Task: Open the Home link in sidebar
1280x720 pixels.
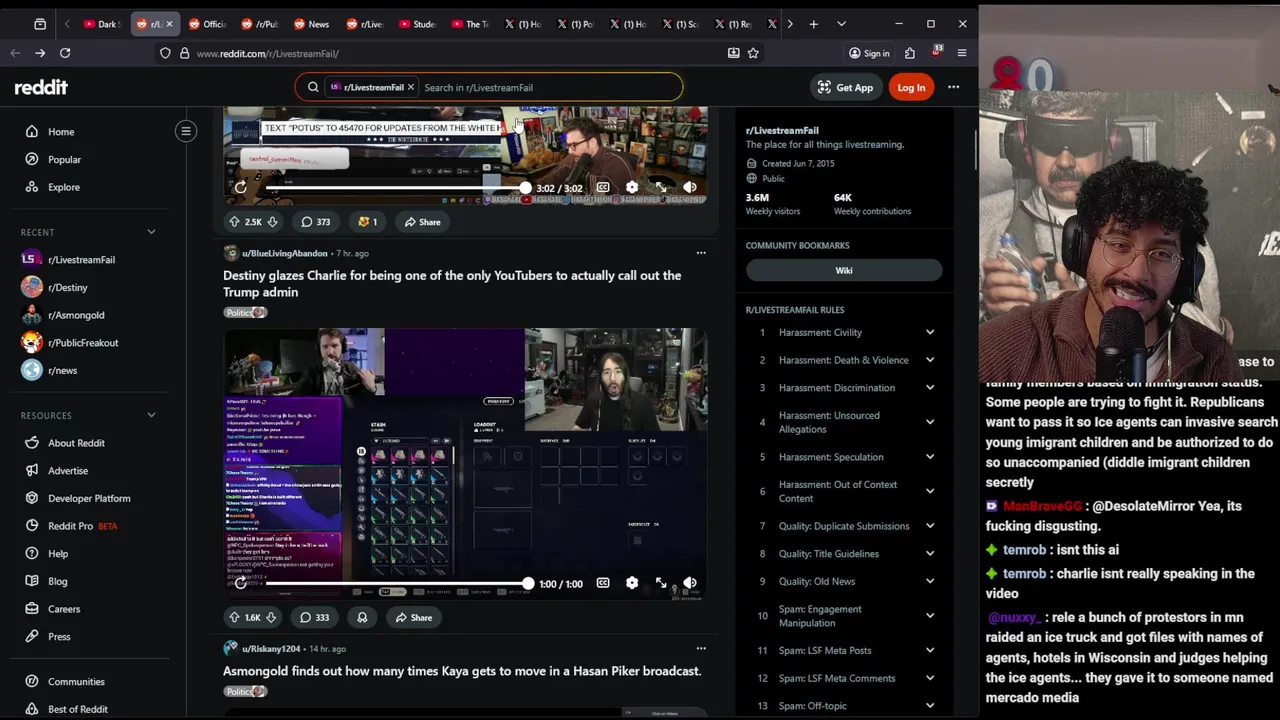Action: (x=61, y=132)
